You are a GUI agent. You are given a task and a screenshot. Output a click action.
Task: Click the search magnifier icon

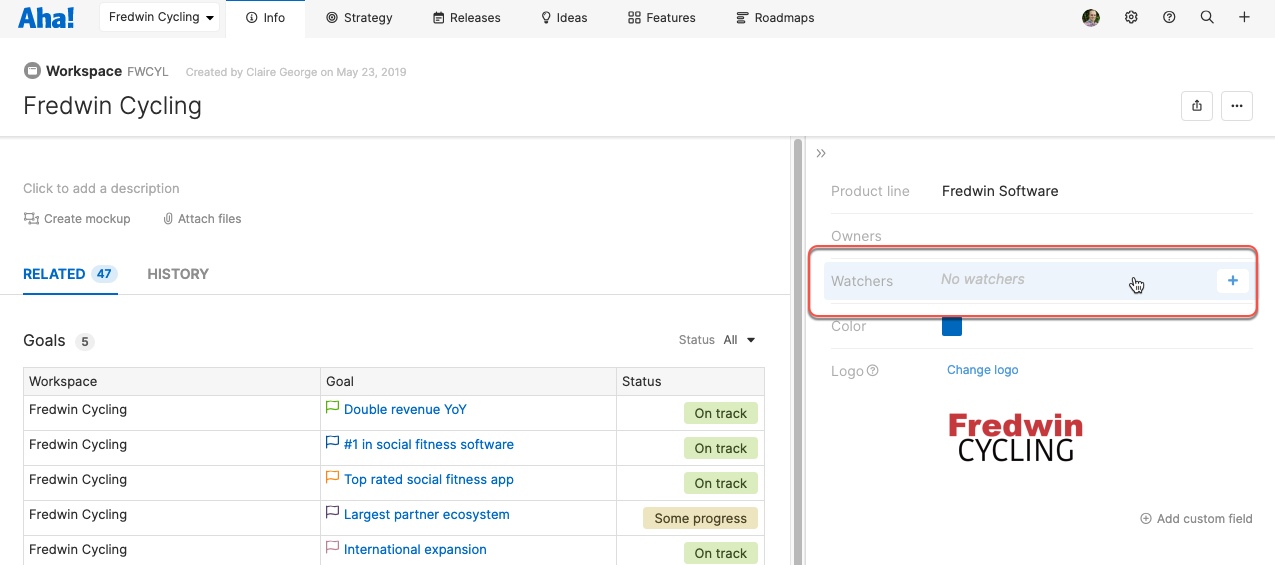1207,17
